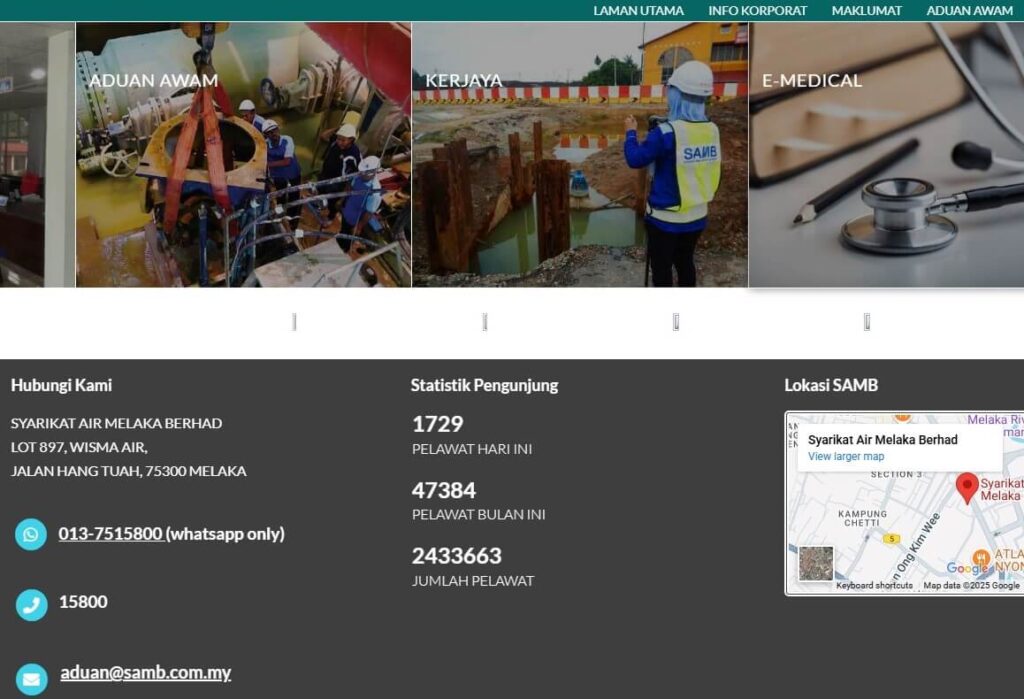Screen dimensions: 1024x699
Task: Click the phone number 15800 text
Action: pyautogui.click(x=83, y=602)
